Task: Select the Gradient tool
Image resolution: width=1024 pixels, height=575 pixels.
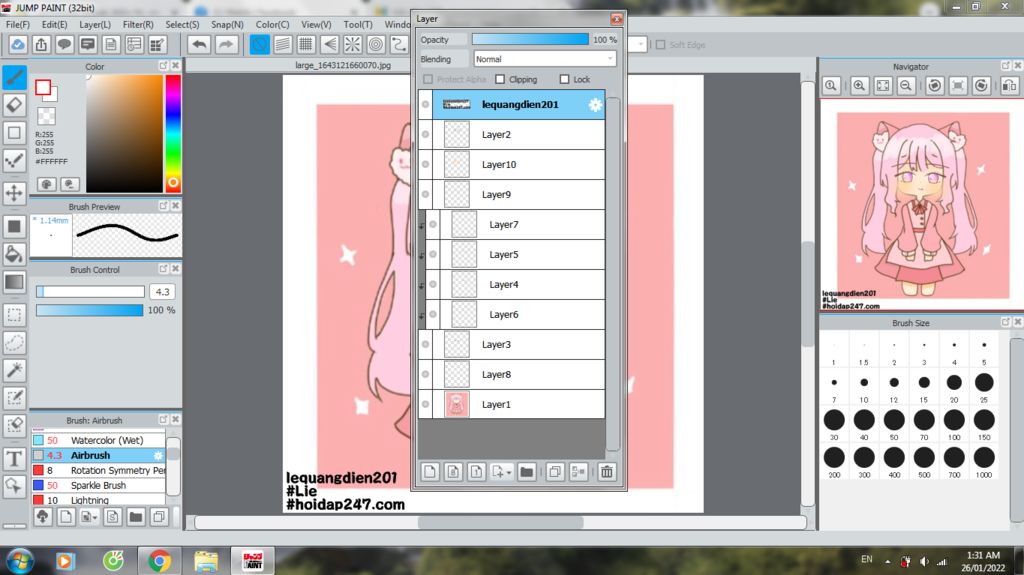Action: [14, 282]
